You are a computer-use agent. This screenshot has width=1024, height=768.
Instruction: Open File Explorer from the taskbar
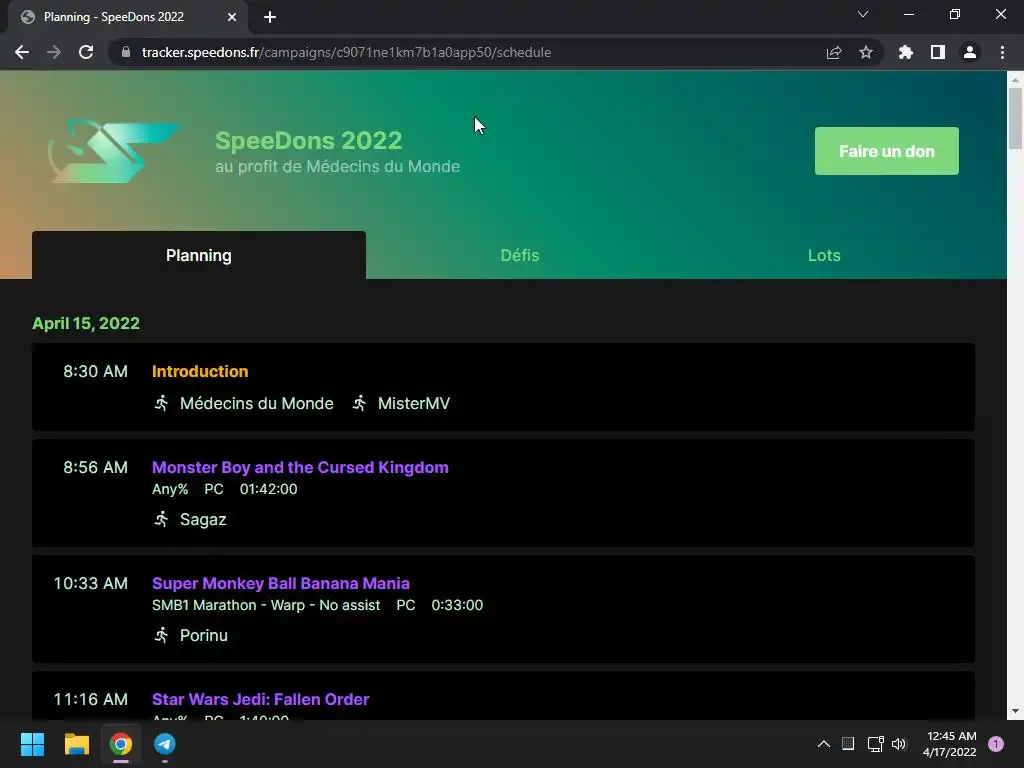click(x=76, y=744)
